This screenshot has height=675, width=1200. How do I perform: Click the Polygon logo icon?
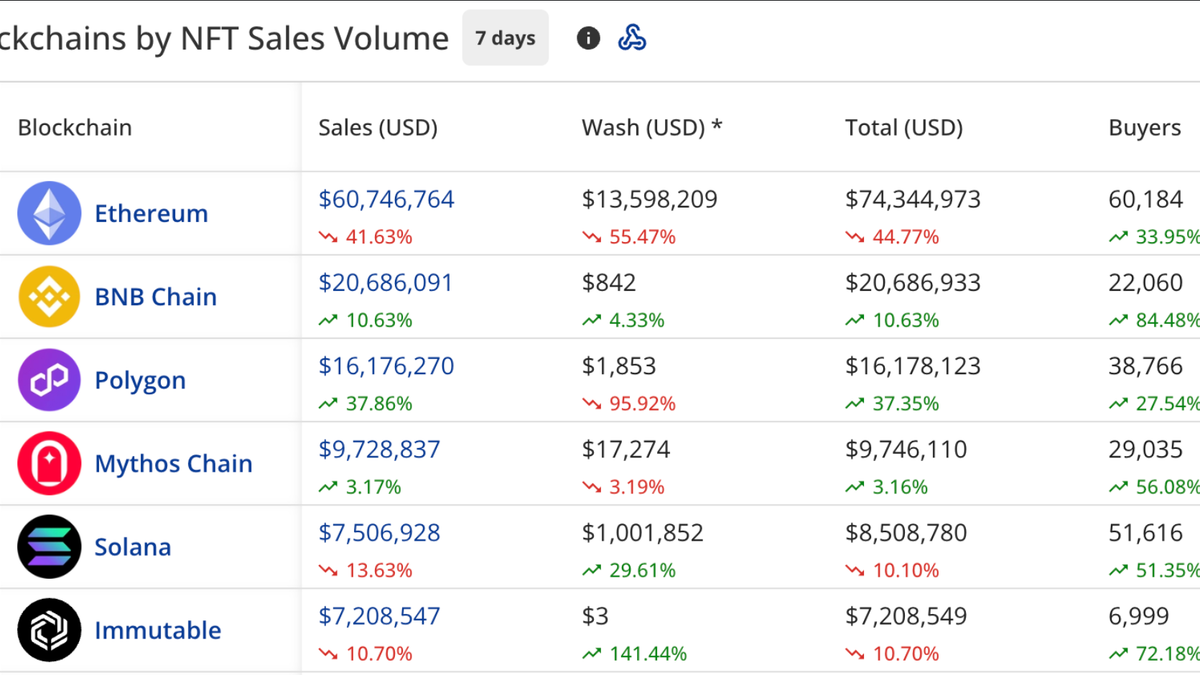[49, 380]
